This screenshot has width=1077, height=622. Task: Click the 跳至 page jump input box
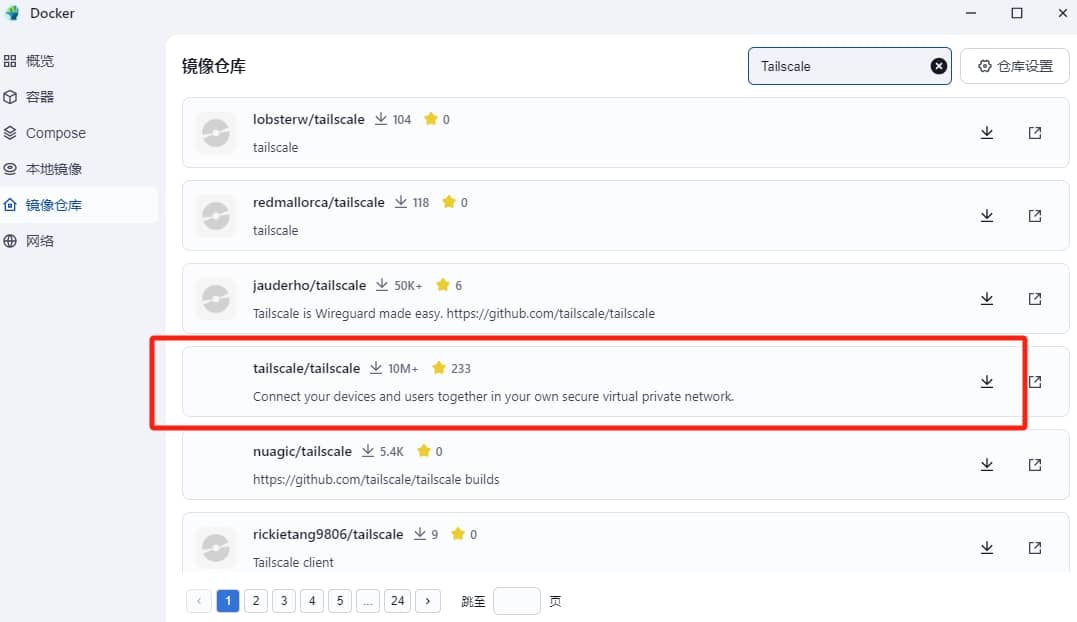(x=517, y=601)
